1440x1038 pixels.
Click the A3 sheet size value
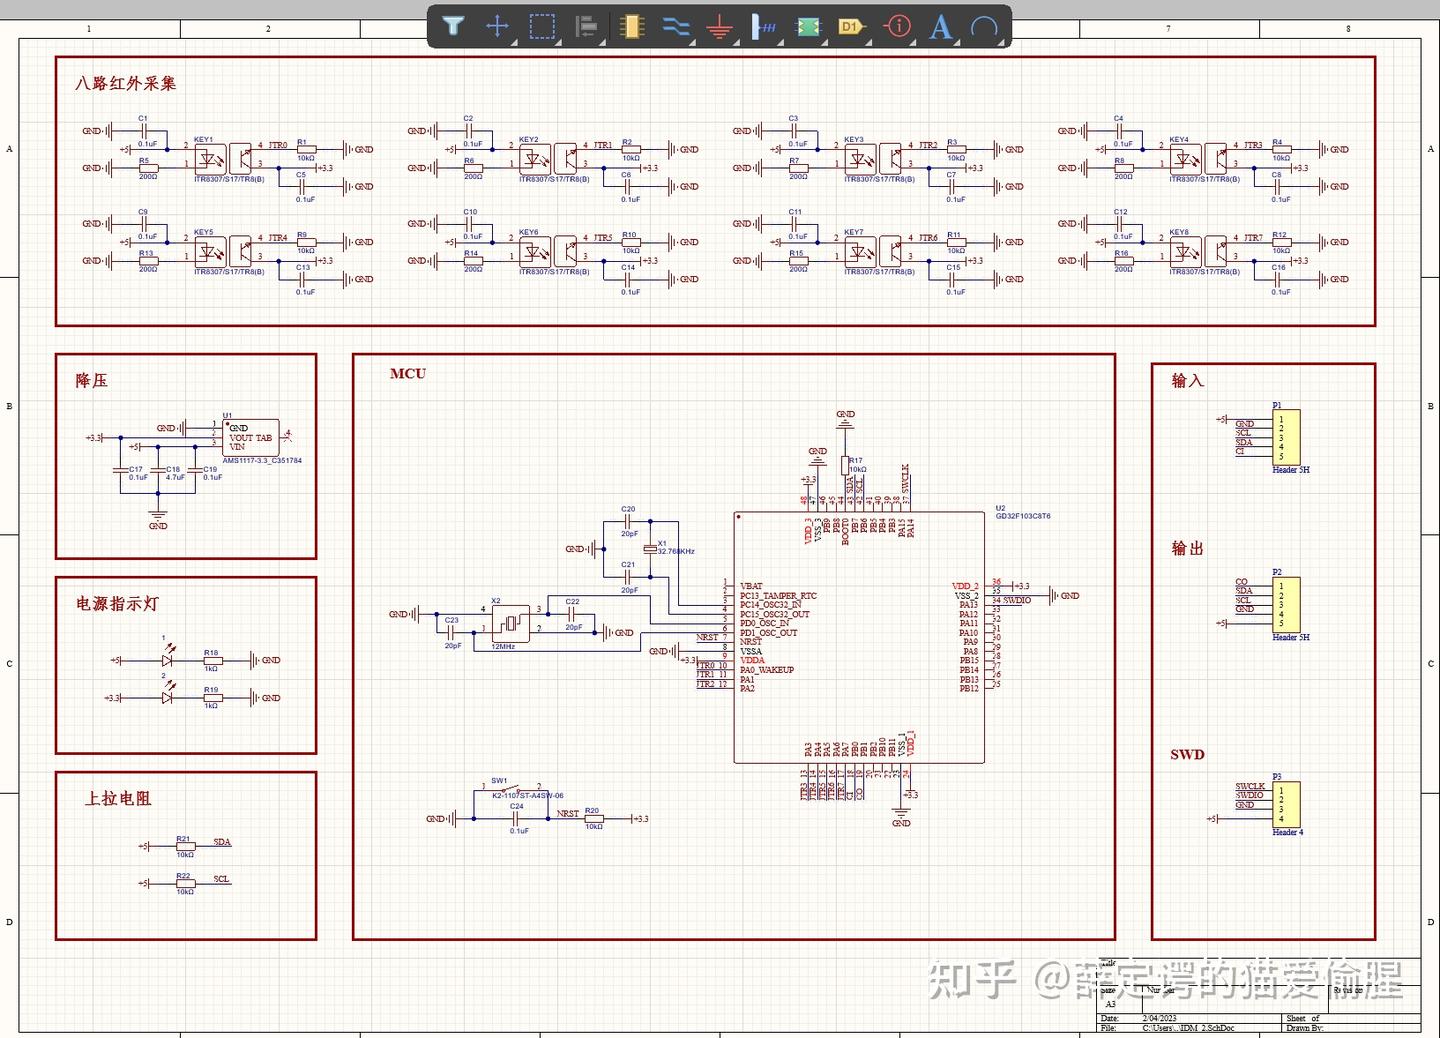pos(1110,1004)
